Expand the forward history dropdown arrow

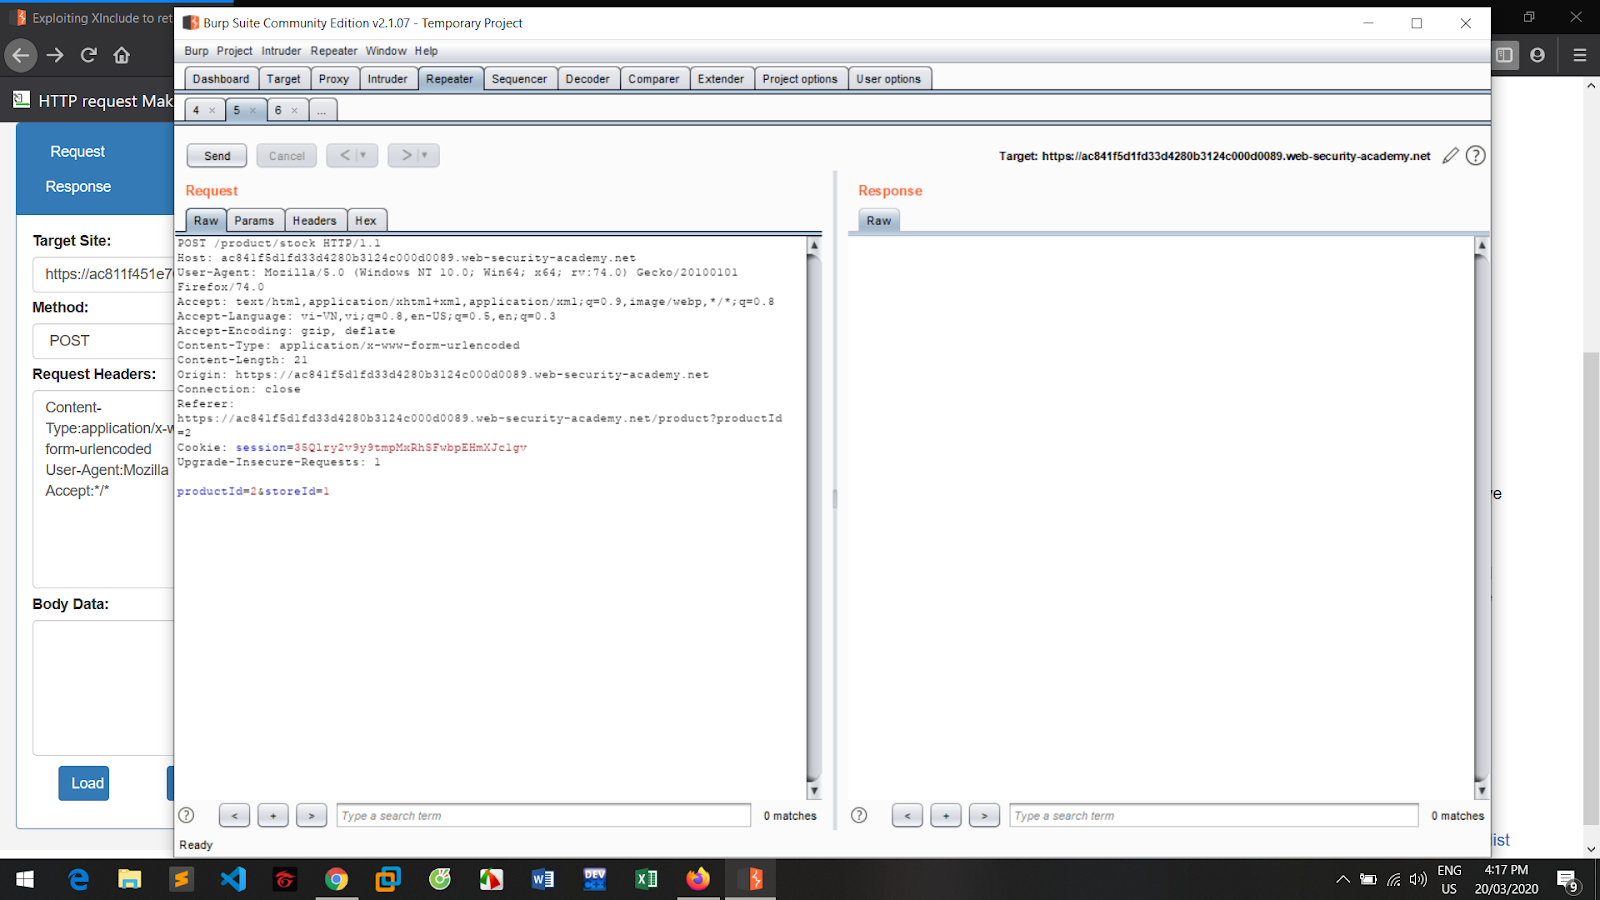click(425, 155)
